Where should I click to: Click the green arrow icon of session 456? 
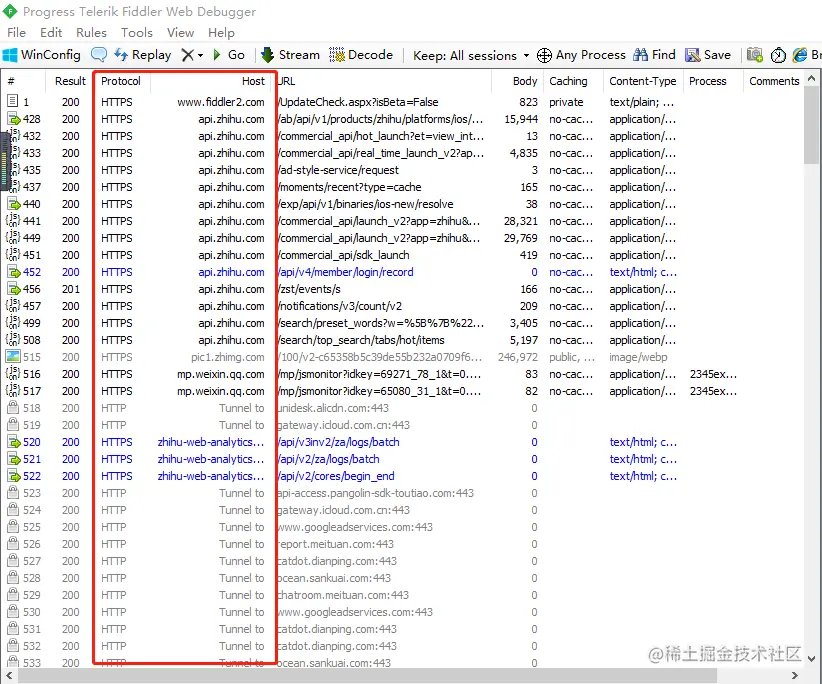point(13,289)
